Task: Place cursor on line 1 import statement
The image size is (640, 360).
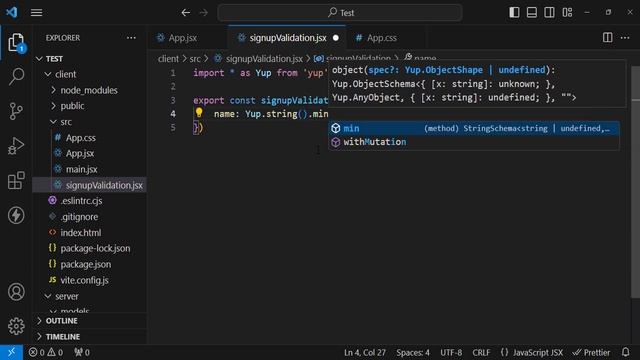Action: click(x=259, y=73)
